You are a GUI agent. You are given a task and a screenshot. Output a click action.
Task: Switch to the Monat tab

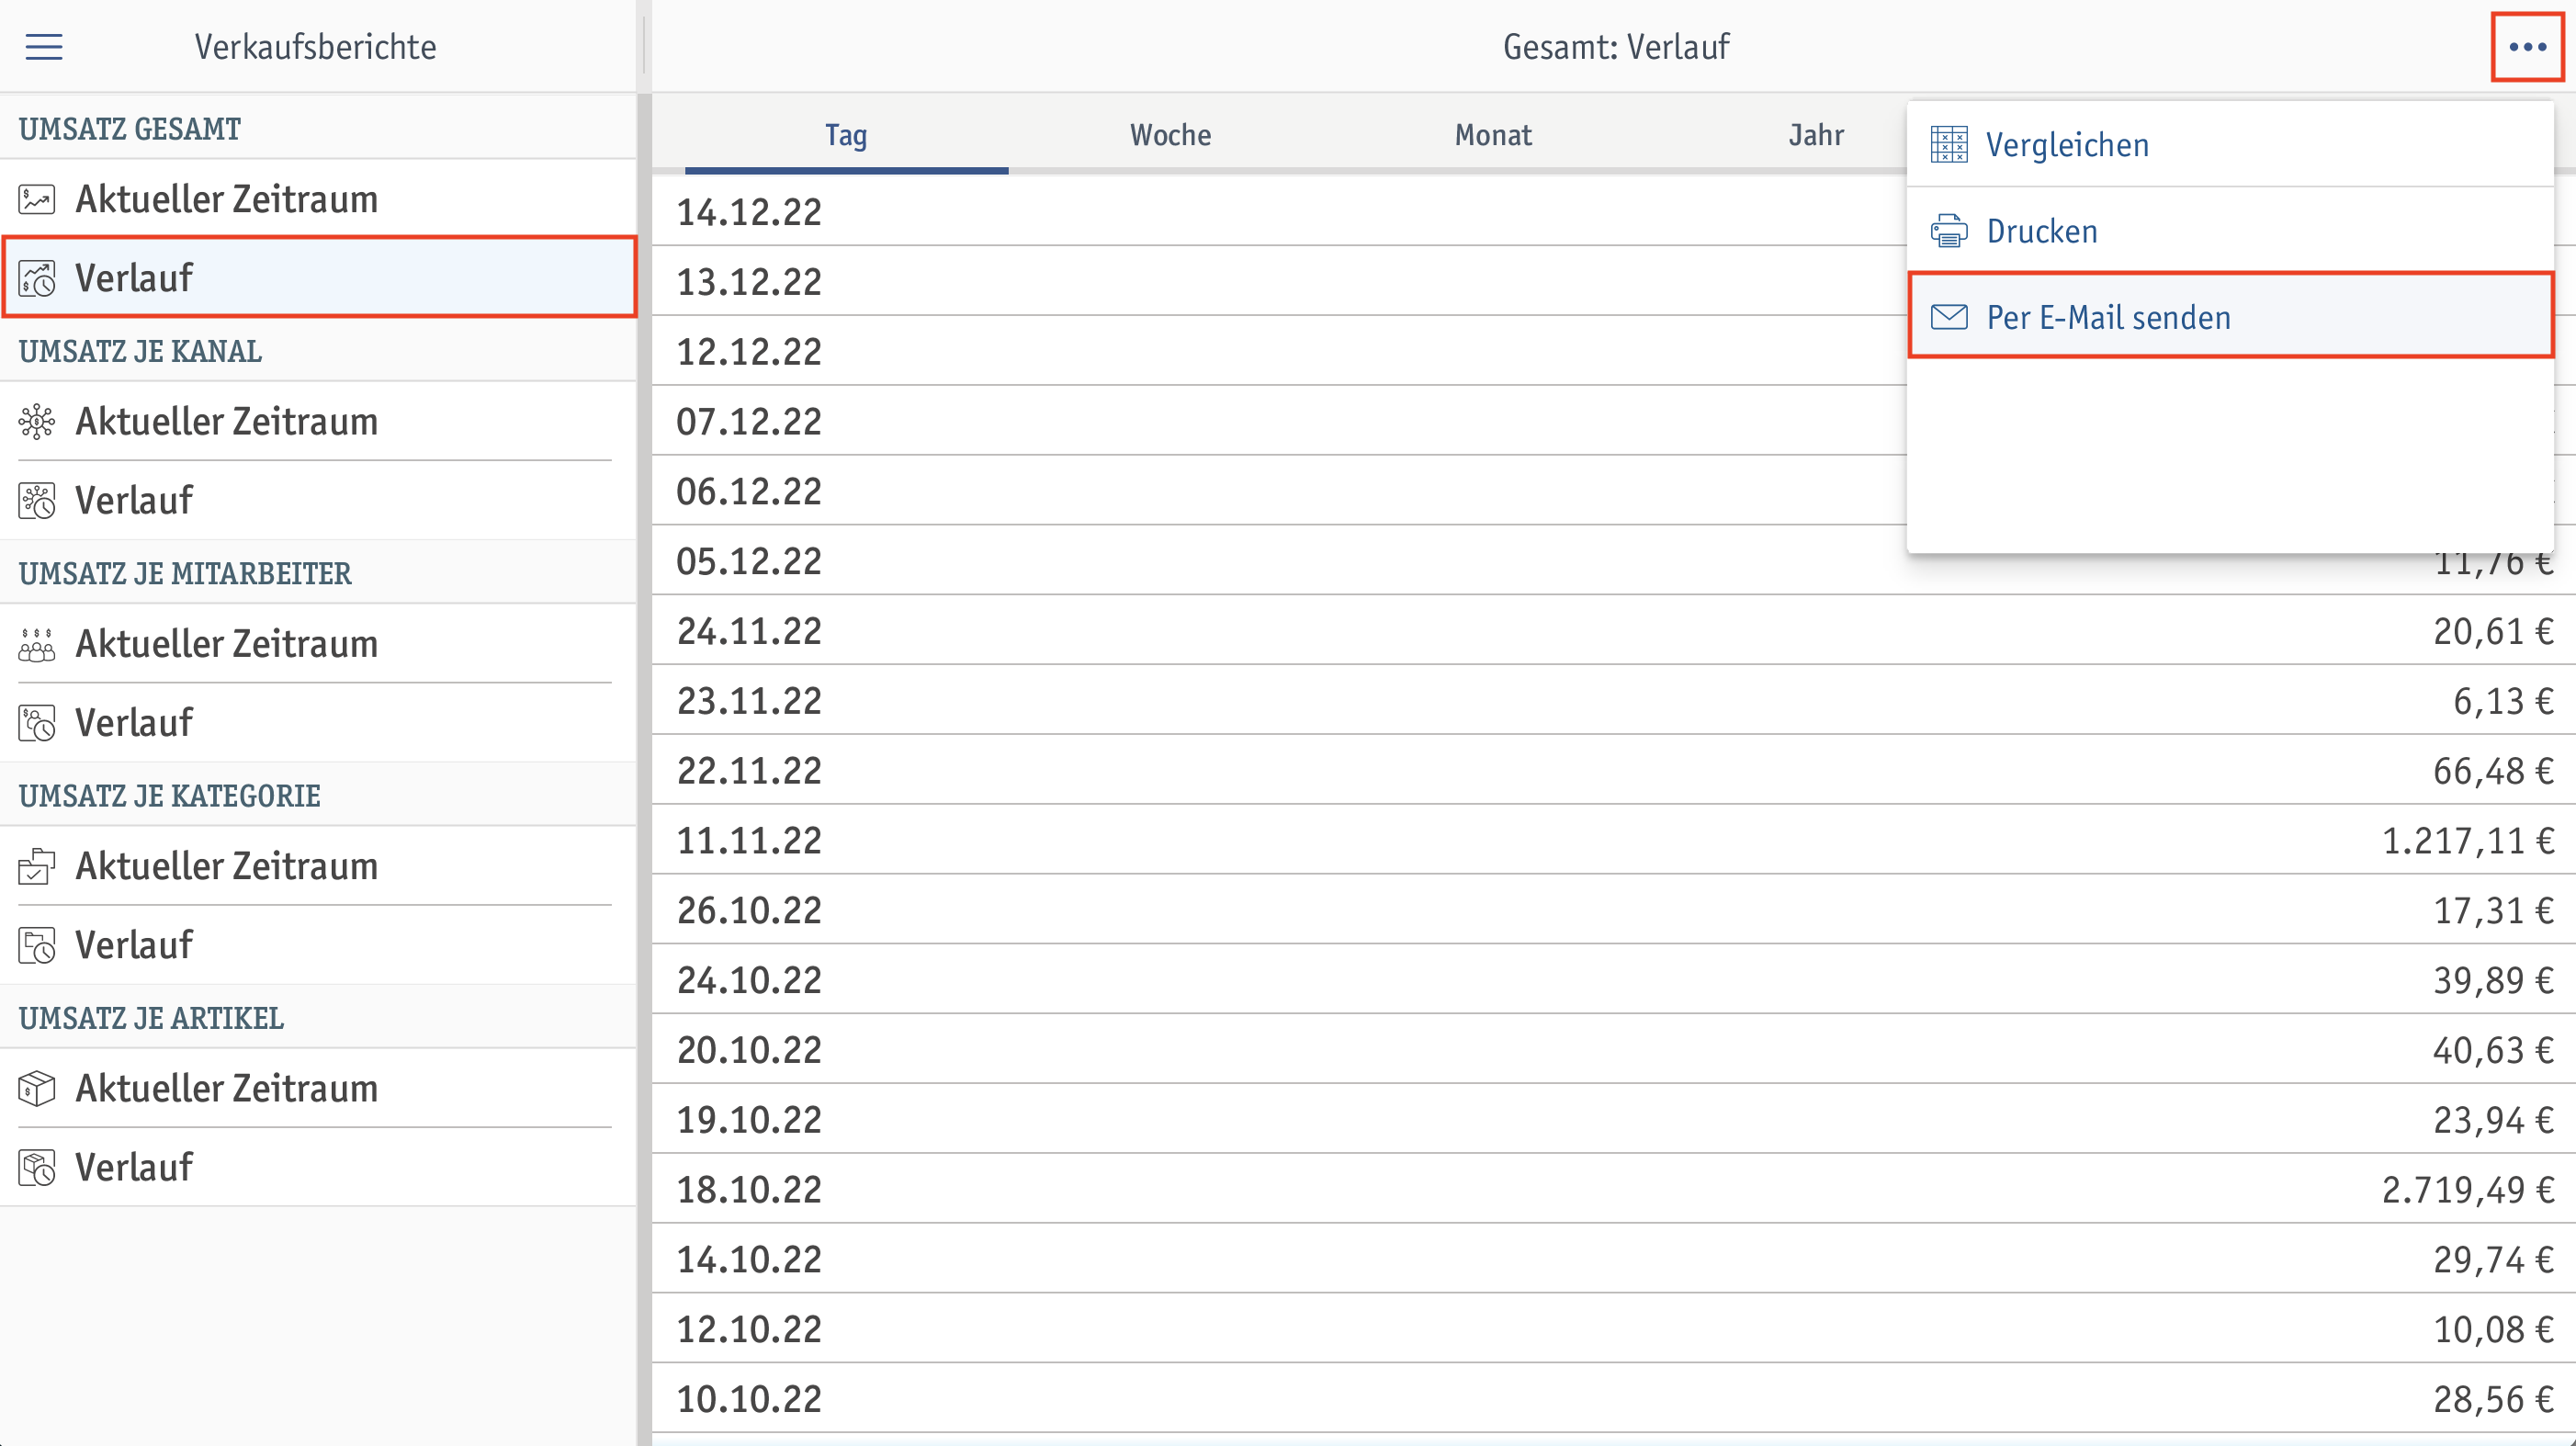[1493, 135]
